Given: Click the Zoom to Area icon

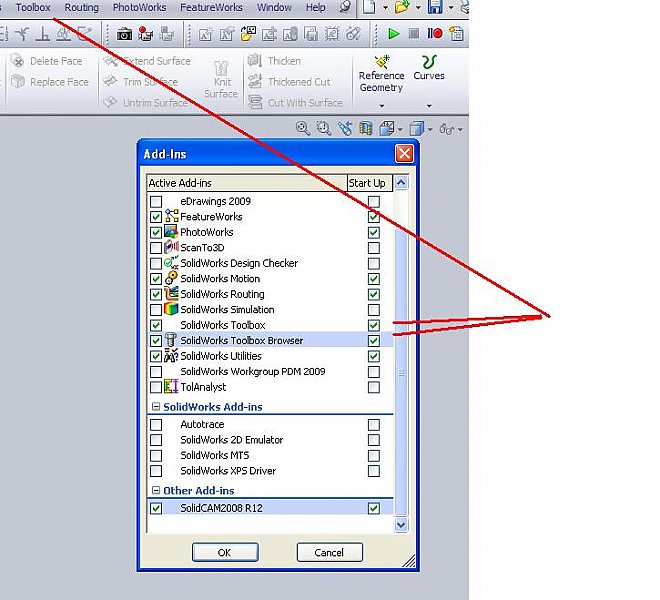Looking at the screenshot, I should tap(323, 128).
